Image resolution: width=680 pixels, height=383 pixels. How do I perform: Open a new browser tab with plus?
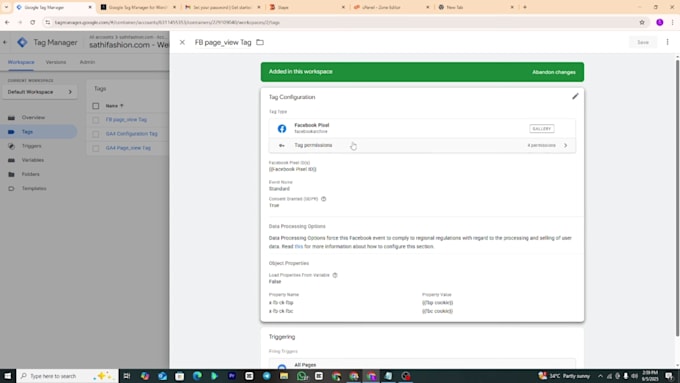click(525, 7)
